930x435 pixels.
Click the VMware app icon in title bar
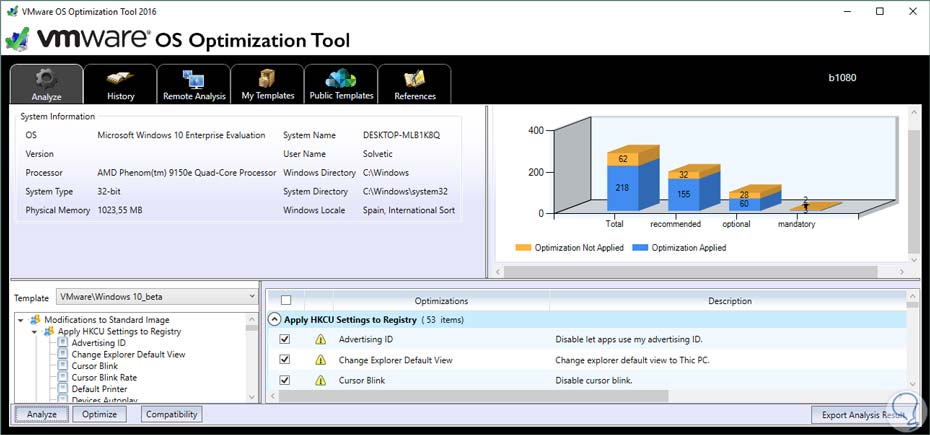click(12, 11)
